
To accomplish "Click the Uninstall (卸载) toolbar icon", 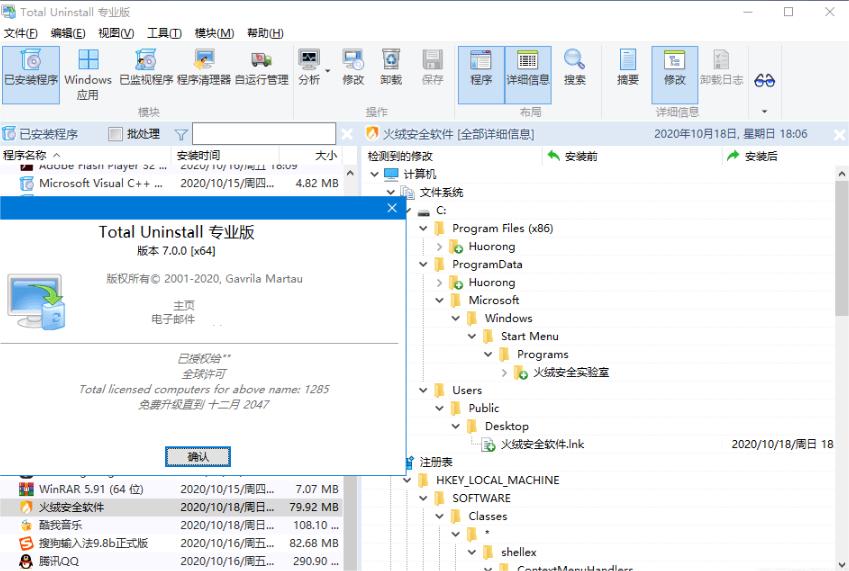I will tap(391, 68).
